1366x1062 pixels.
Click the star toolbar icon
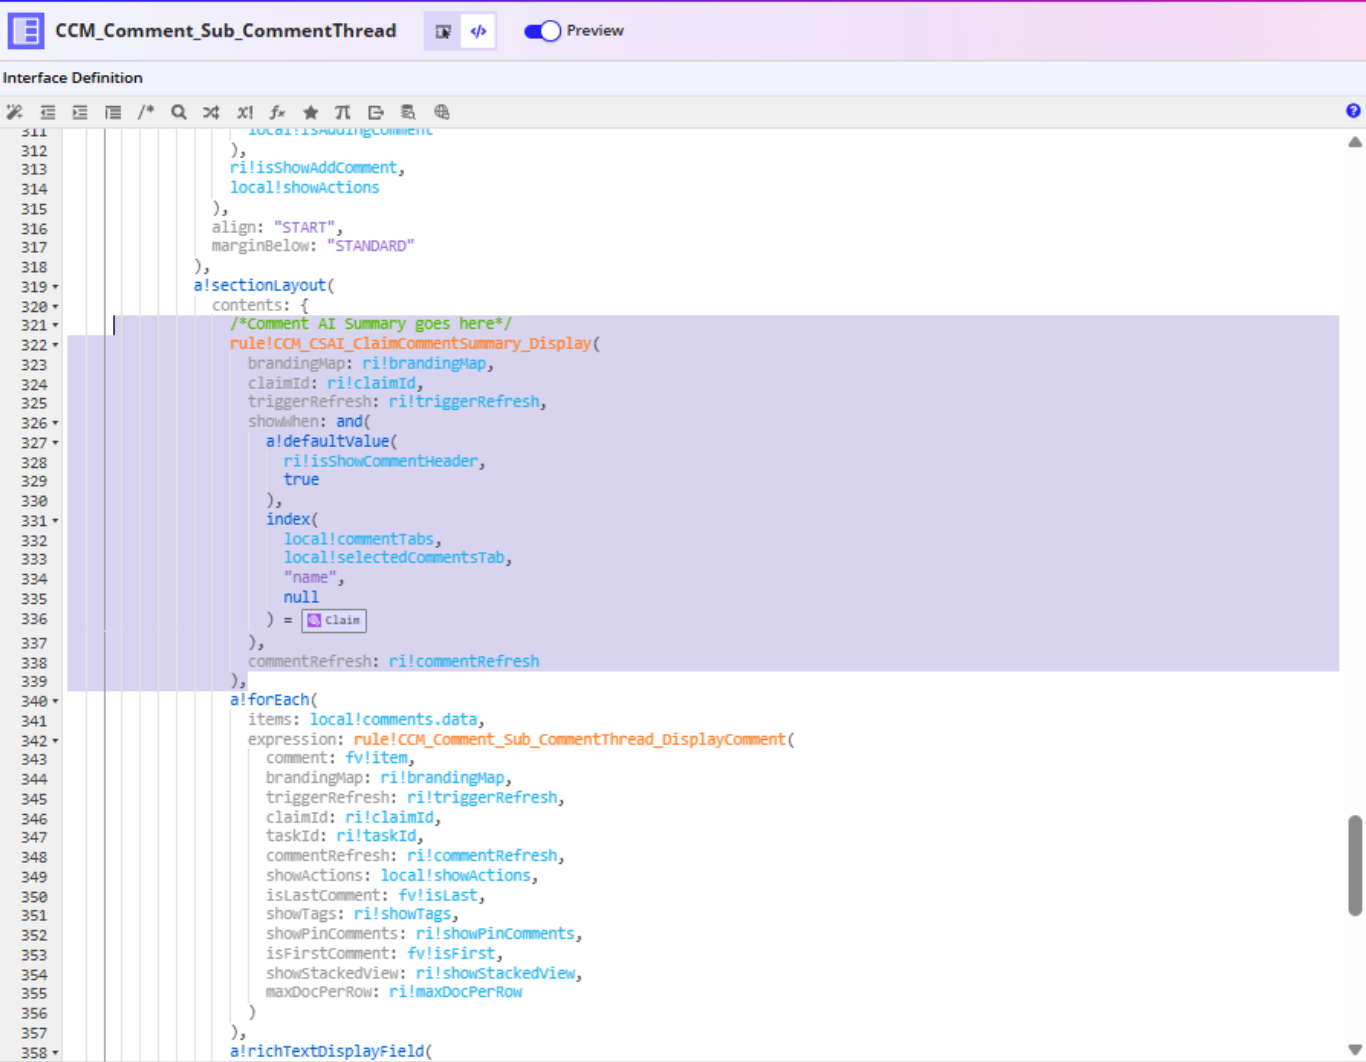310,112
